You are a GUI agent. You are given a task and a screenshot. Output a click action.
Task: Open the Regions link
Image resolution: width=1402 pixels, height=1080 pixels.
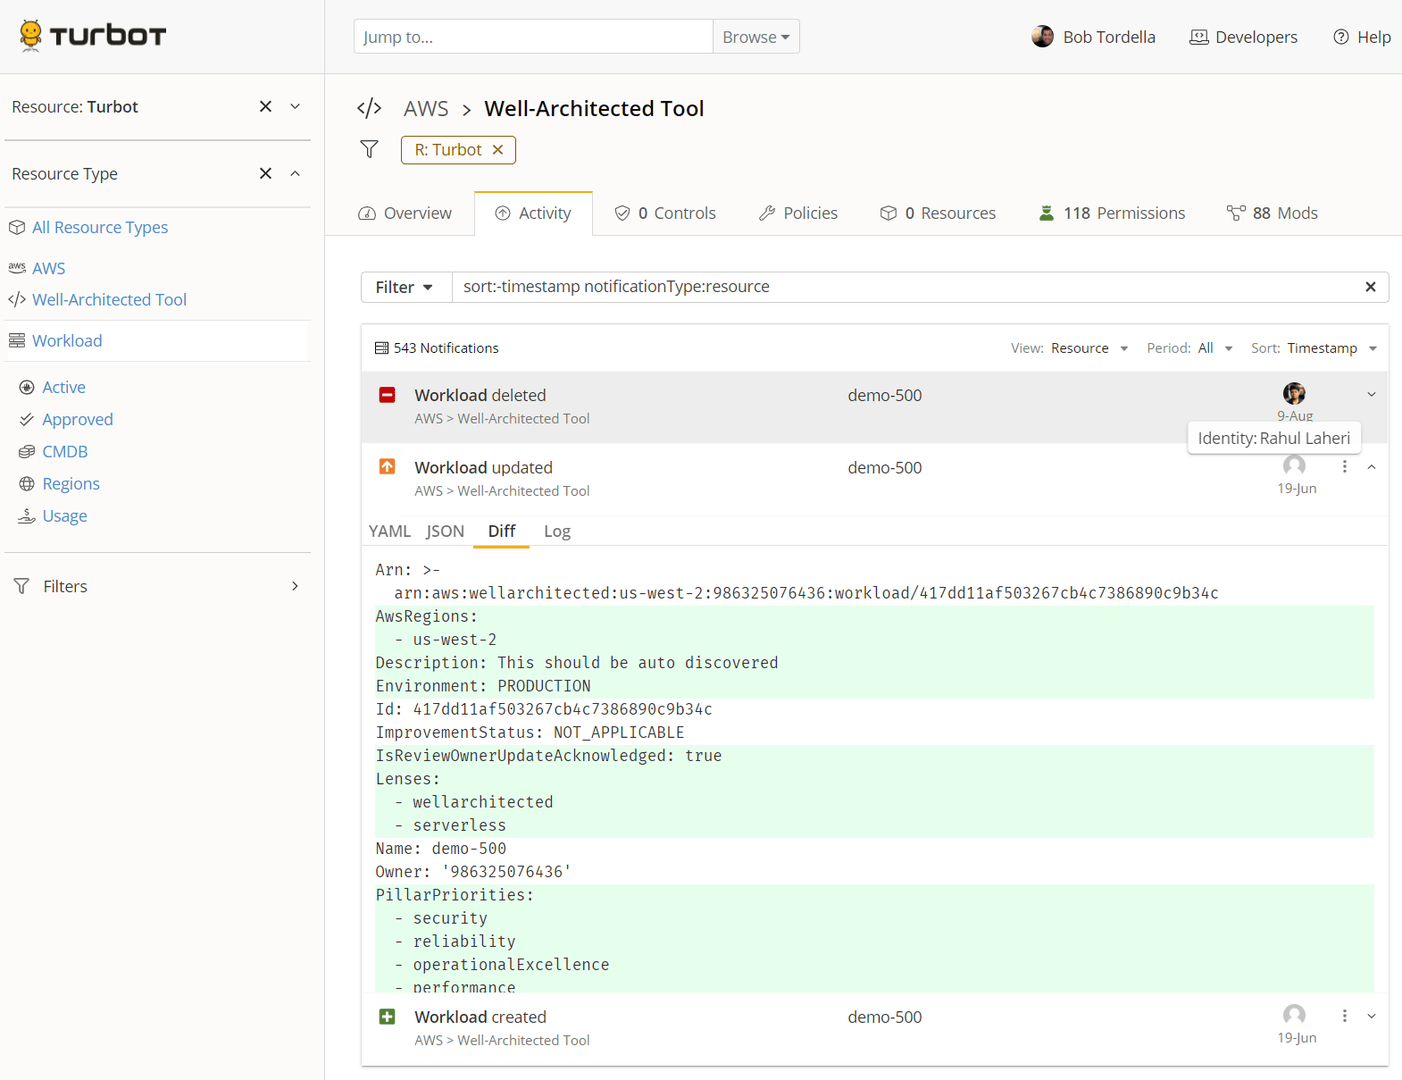tap(71, 483)
